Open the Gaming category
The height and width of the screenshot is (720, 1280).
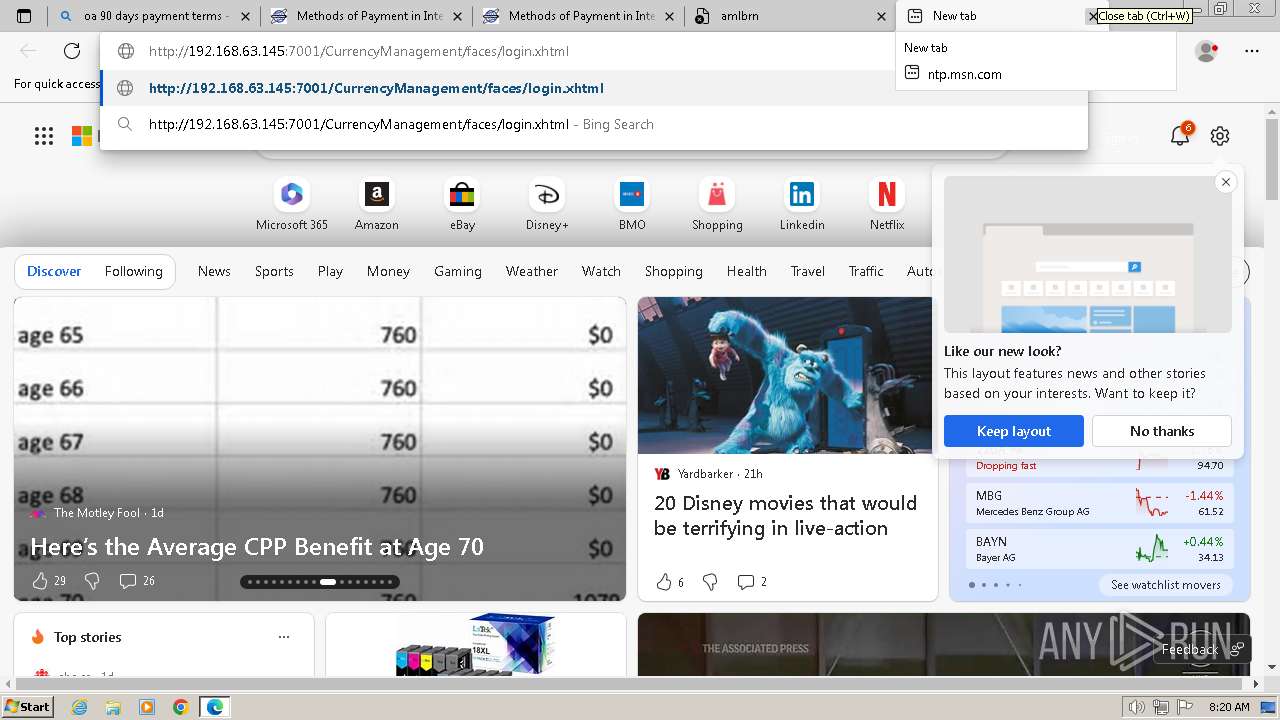458,271
